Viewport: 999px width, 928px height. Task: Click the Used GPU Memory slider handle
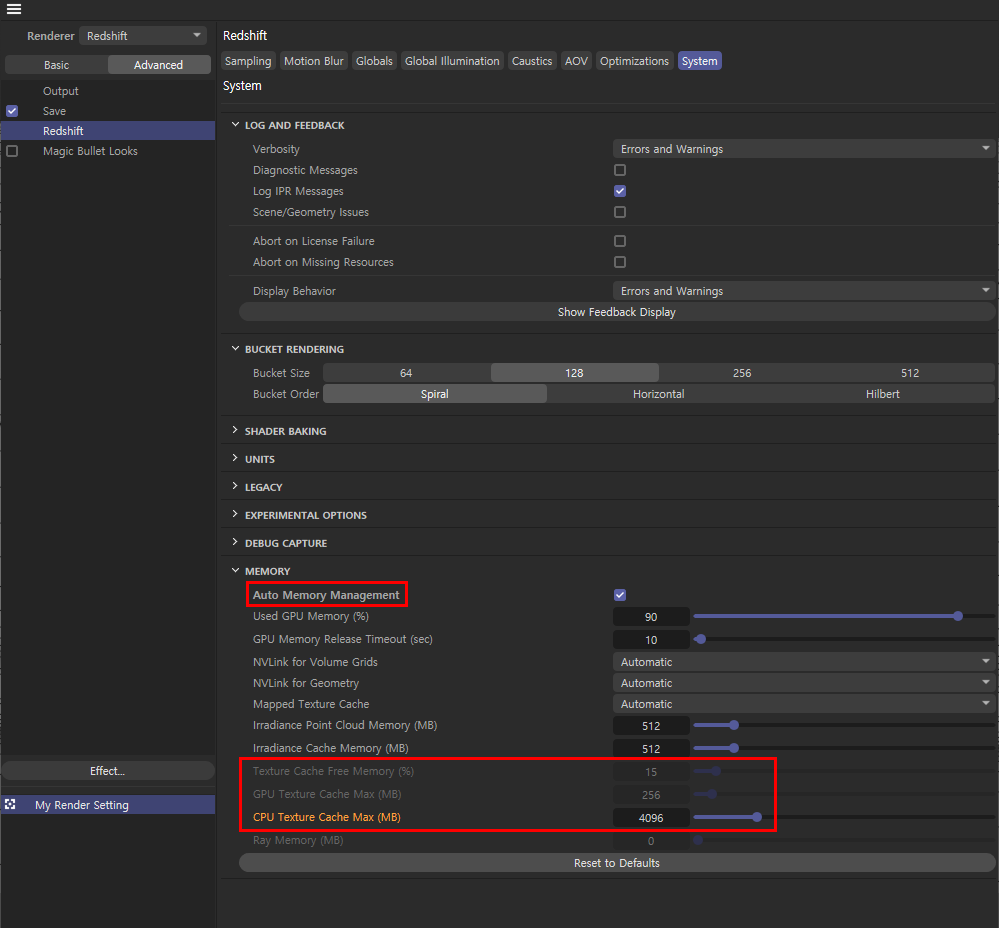pyautogui.click(x=958, y=616)
